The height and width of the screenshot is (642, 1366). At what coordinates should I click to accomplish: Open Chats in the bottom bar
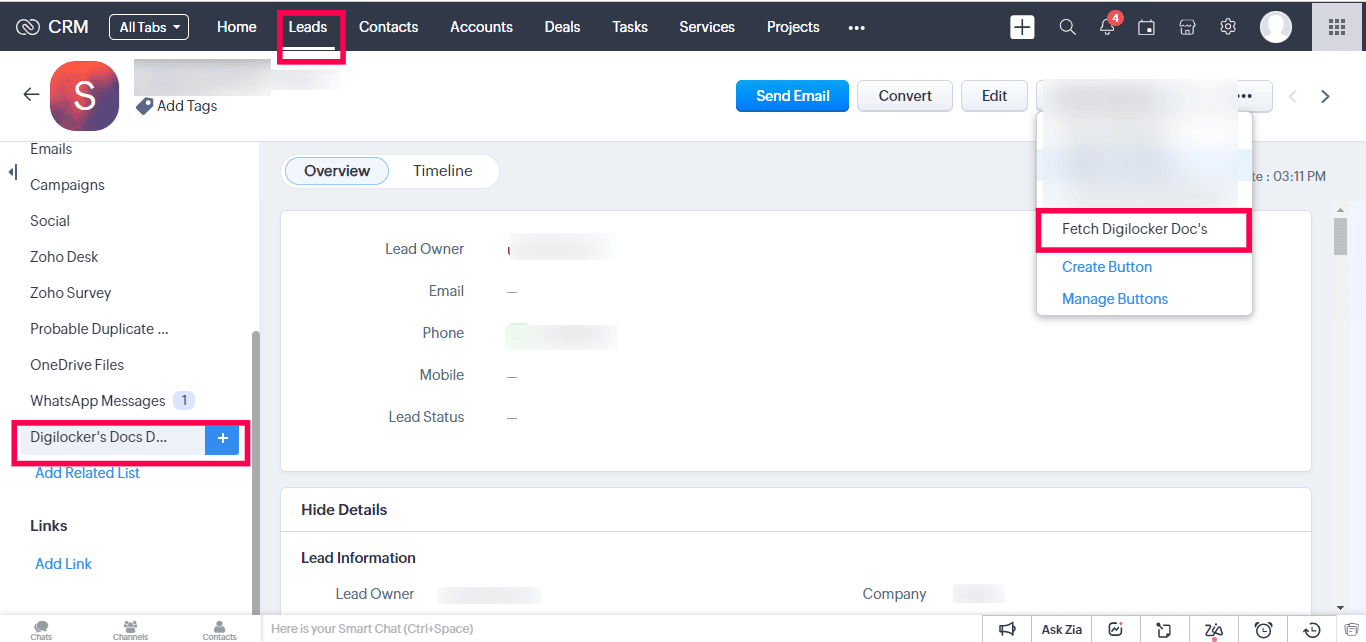click(41, 629)
